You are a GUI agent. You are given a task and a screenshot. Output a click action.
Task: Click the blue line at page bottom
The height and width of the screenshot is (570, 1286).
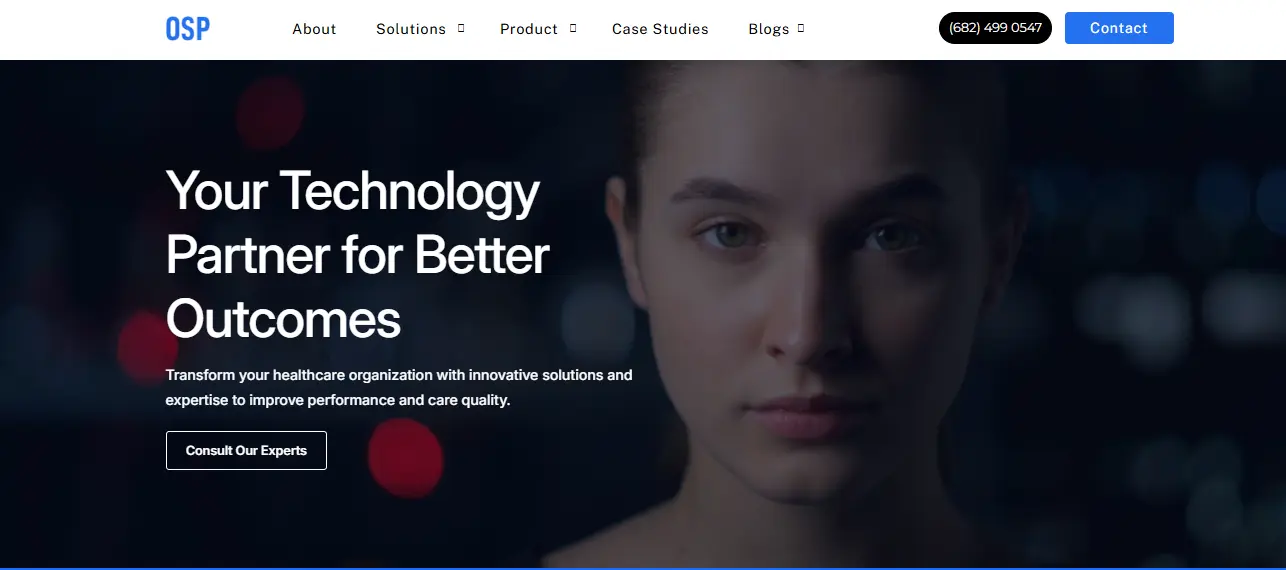tap(643, 568)
